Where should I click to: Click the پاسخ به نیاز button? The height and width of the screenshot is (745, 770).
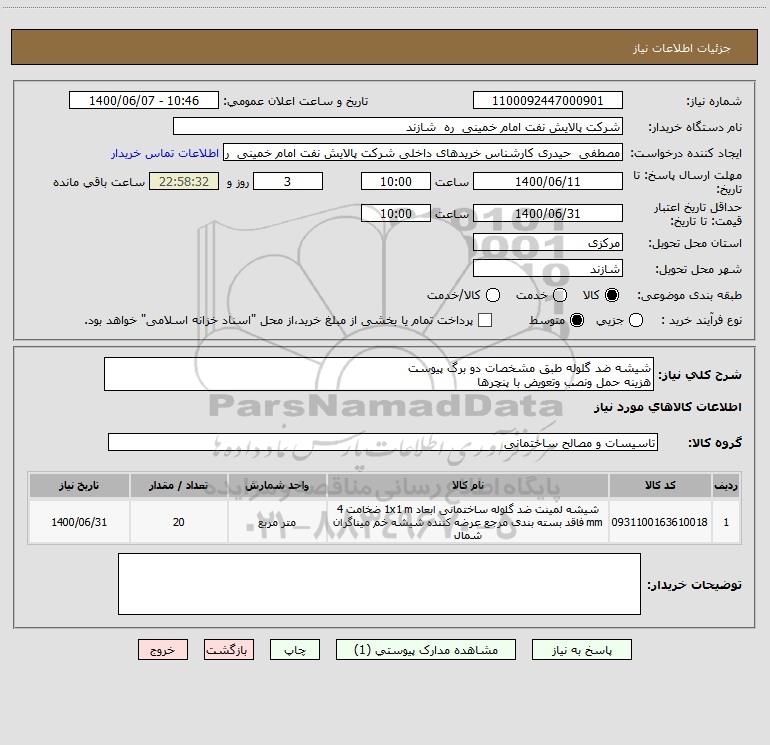[582, 650]
